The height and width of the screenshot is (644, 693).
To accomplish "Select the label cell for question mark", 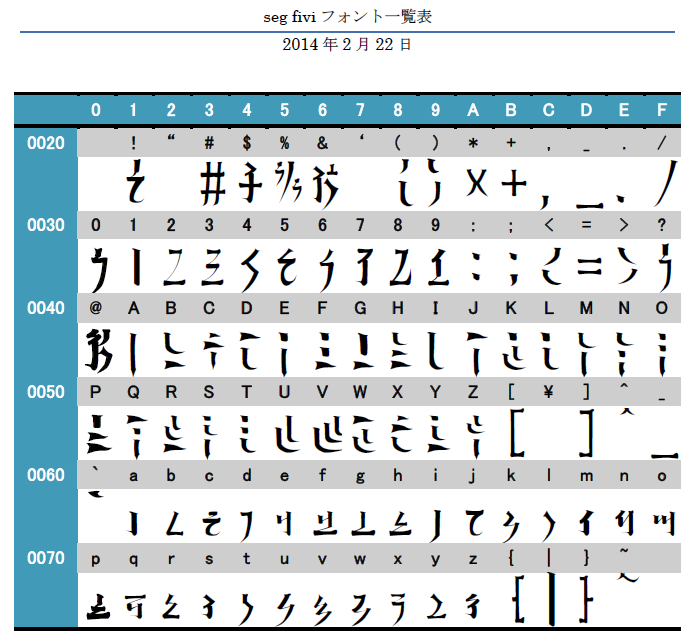I will (x=662, y=225).
